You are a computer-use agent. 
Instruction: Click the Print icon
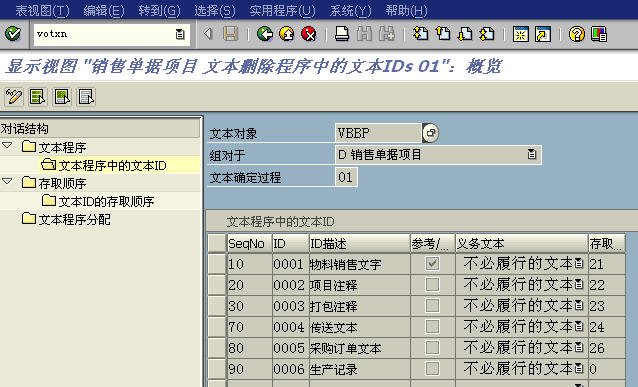(x=342, y=34)
